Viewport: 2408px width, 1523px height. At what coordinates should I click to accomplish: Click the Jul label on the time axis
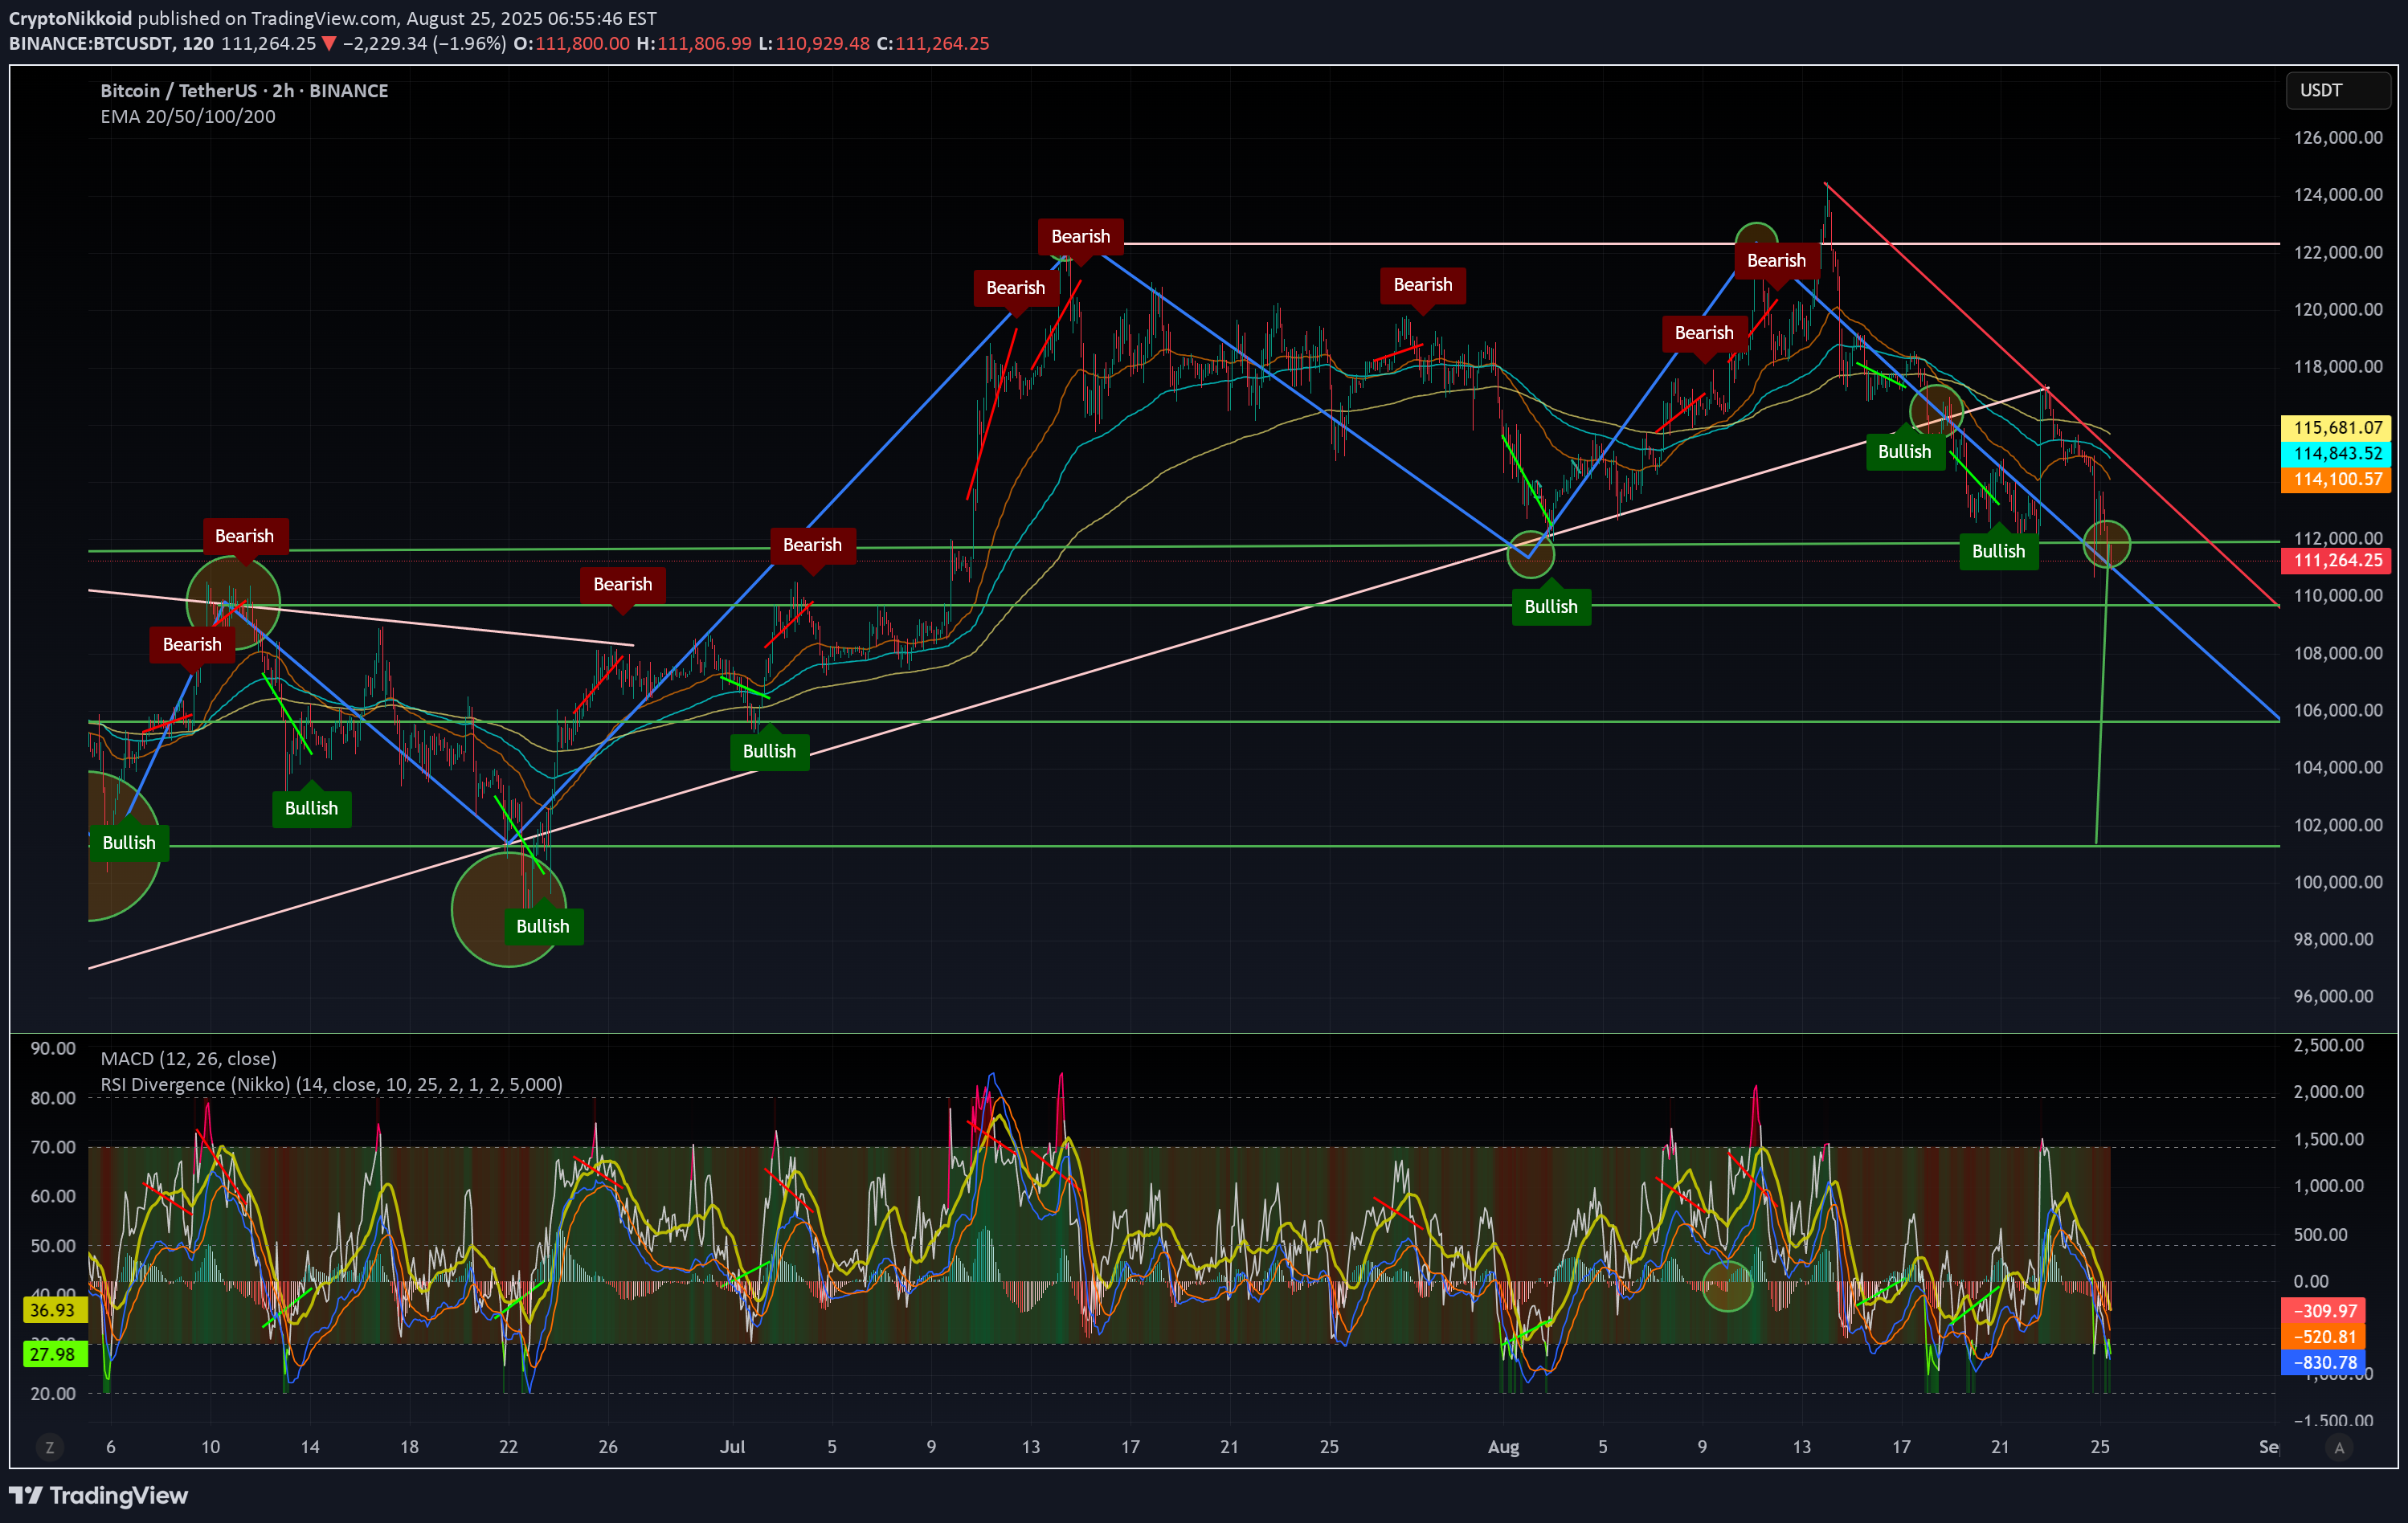[733, 1446]
